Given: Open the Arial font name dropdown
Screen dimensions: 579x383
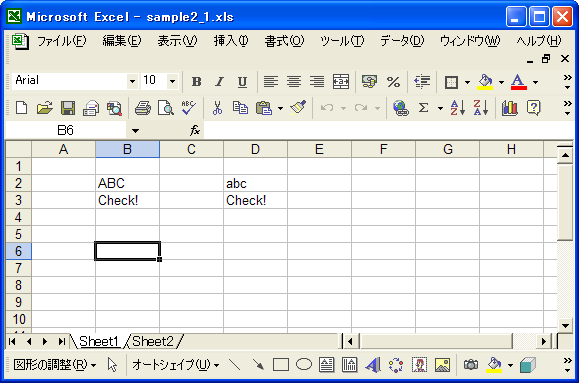Looking at the screenshot, I should coord(132,81).
